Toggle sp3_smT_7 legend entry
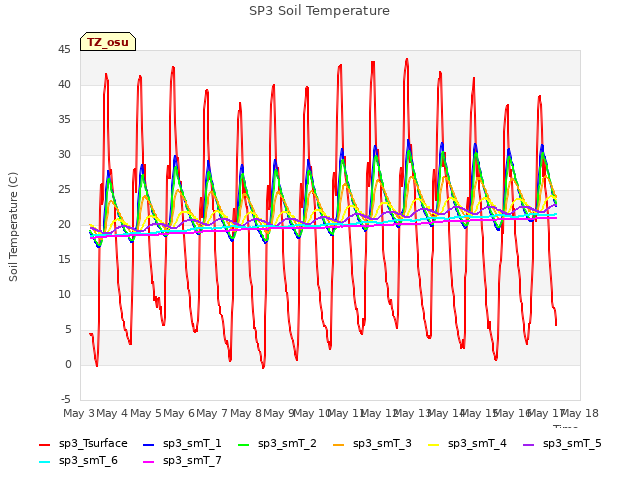Viewport: 640px width, 480px height. pos(182,461)
